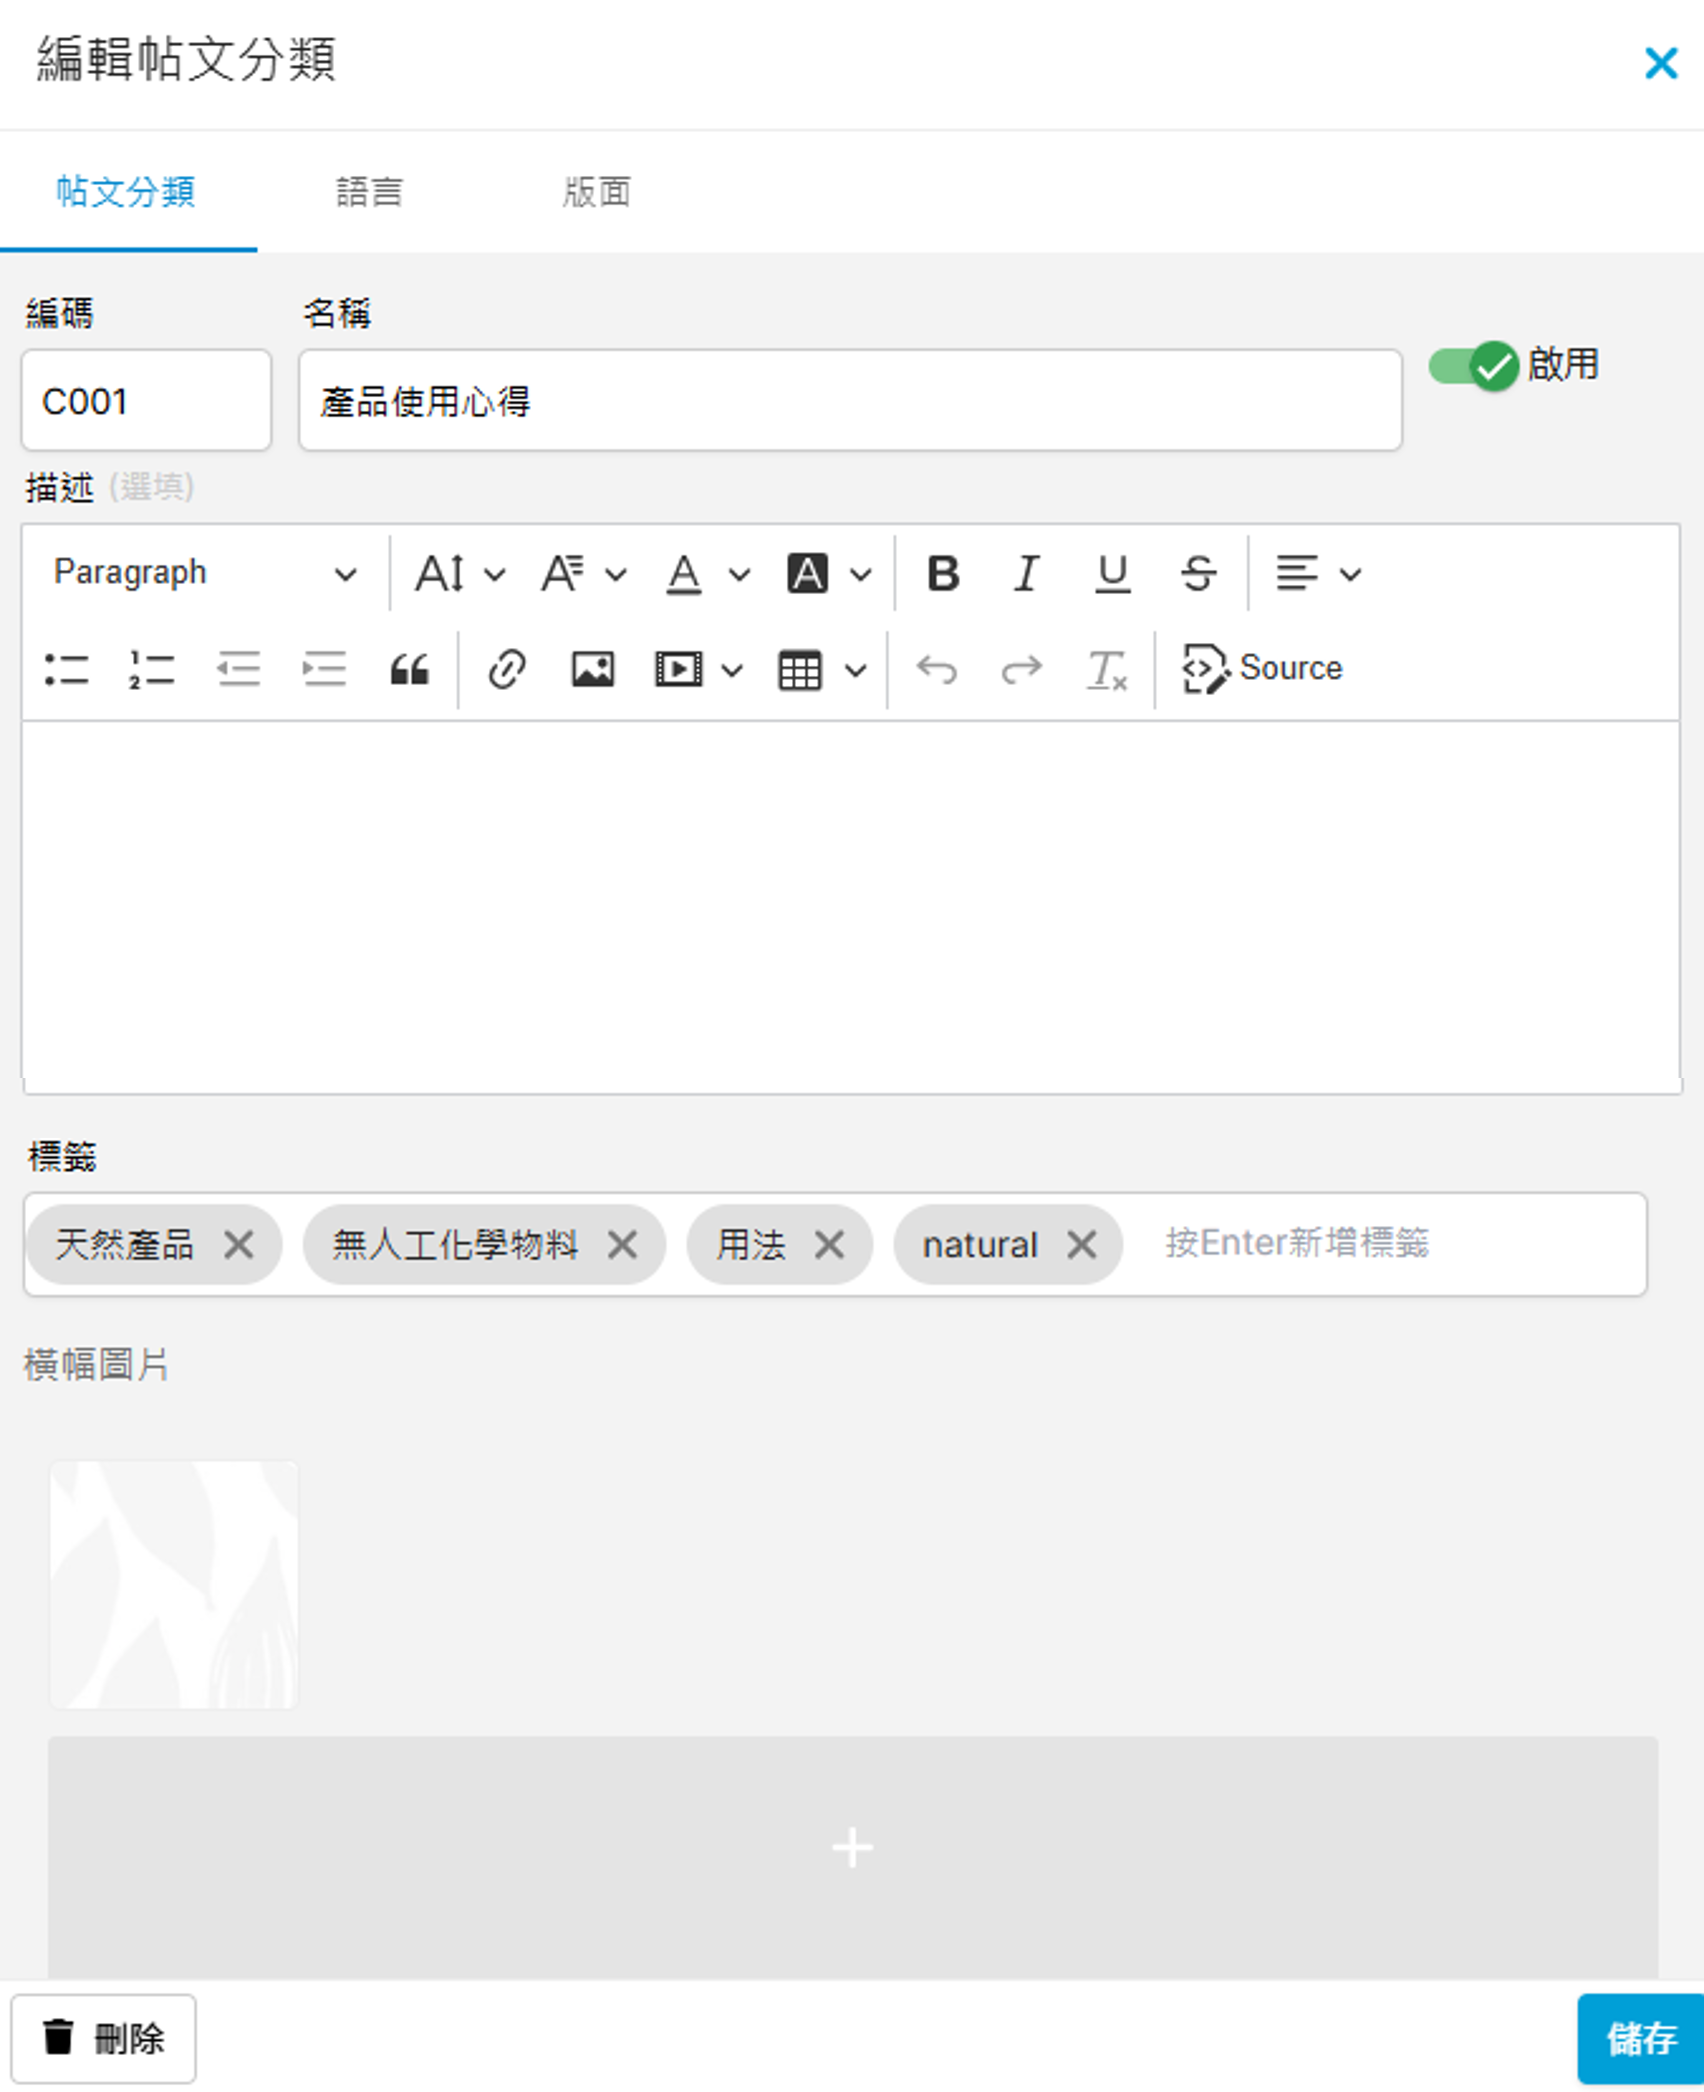Image resolution: width=1704 pixels, height=2092 pixels.
Task: Click the 刪除 button
Action: pos(104,2038)
